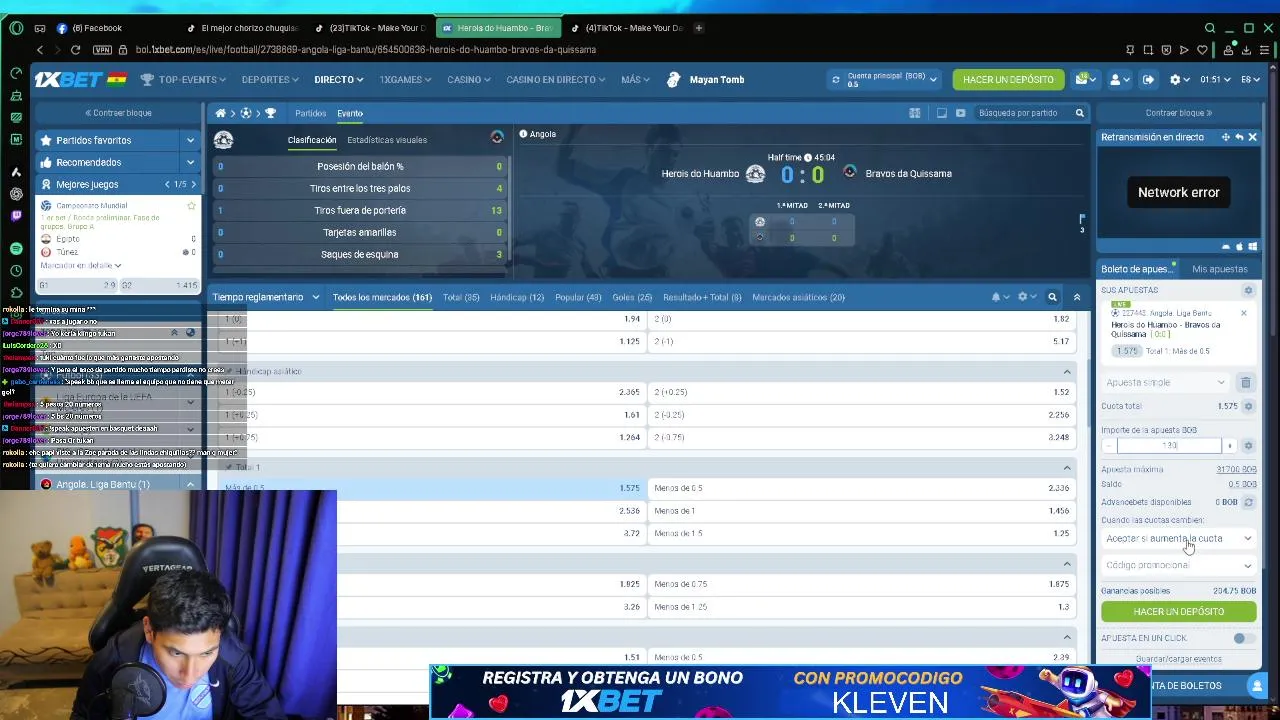Click Guardar/cargar eventos link
1280x720 pixels.
[1178, 659]
